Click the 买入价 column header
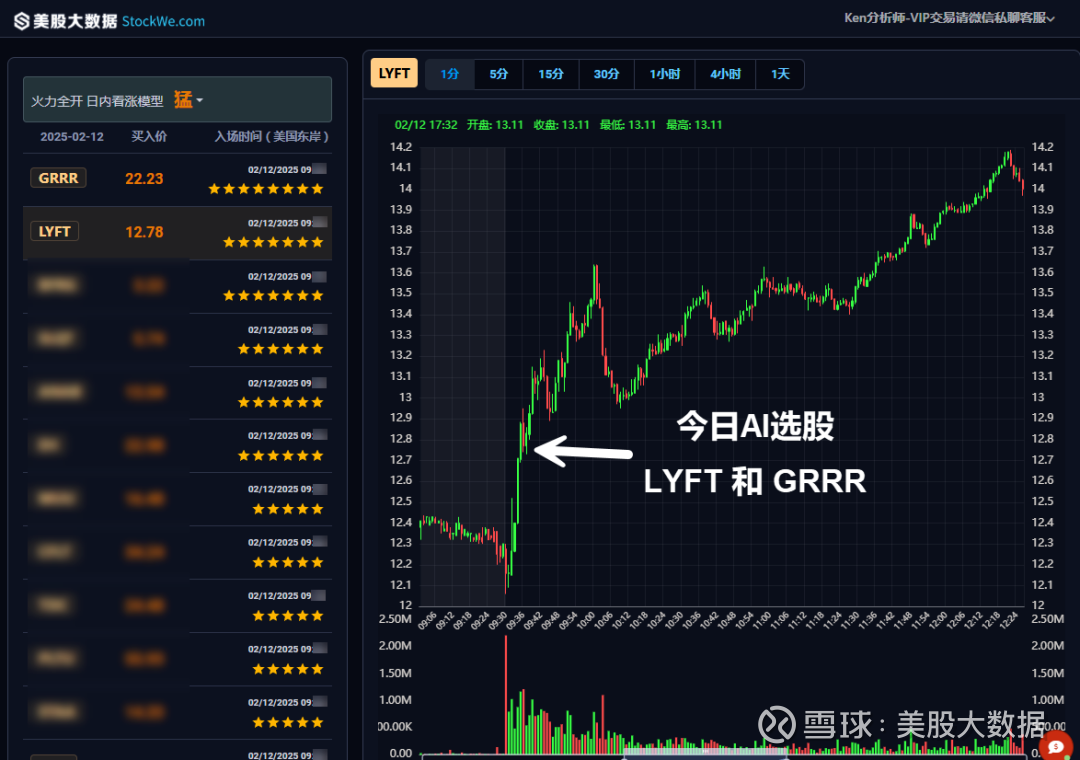The image size is (1080, 760). (149, 136)
